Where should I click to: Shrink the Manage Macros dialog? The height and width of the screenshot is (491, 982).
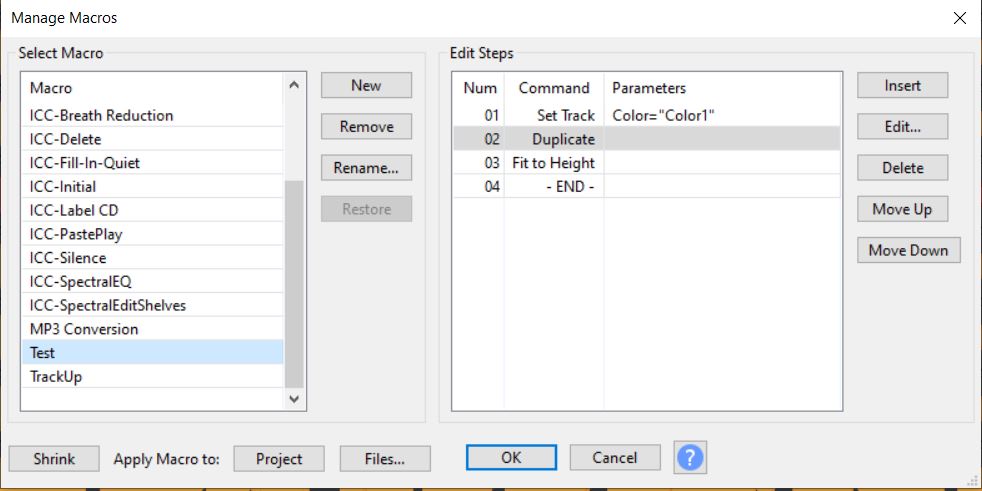tap(54, 459)
